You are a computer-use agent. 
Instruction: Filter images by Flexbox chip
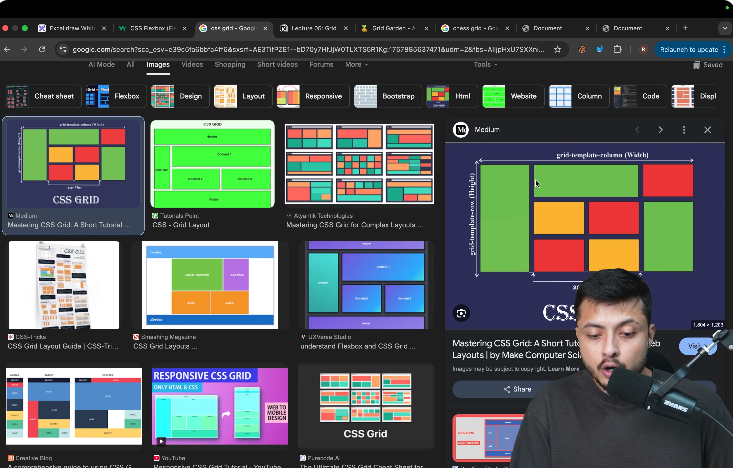pos(115,96)
